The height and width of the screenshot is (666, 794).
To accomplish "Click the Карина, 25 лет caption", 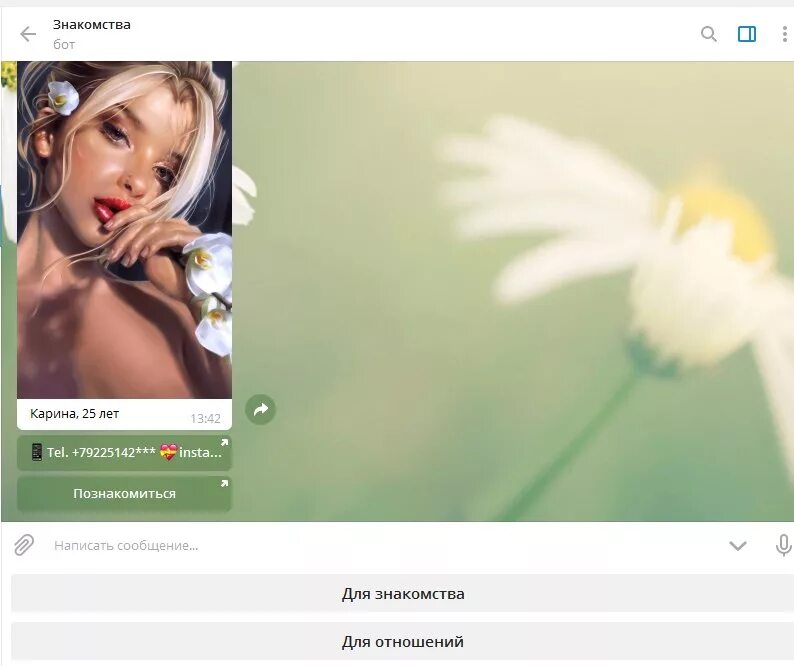I will tap(74, 414).
